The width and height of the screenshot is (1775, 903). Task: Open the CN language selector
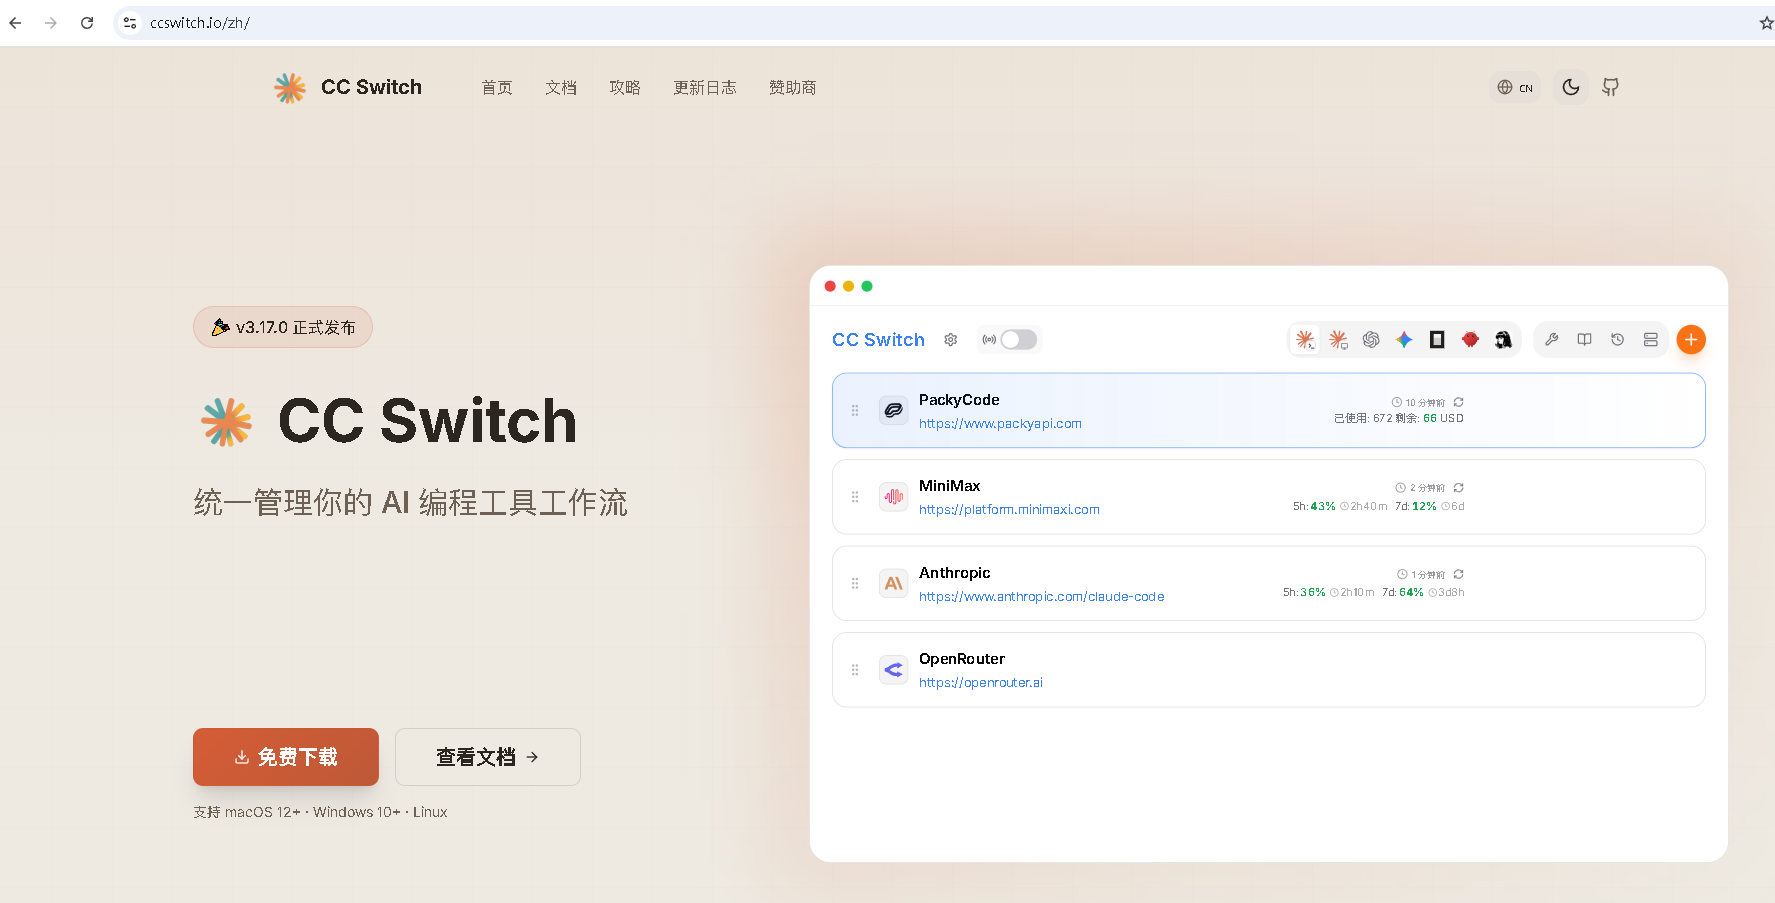pos(1515,87)
